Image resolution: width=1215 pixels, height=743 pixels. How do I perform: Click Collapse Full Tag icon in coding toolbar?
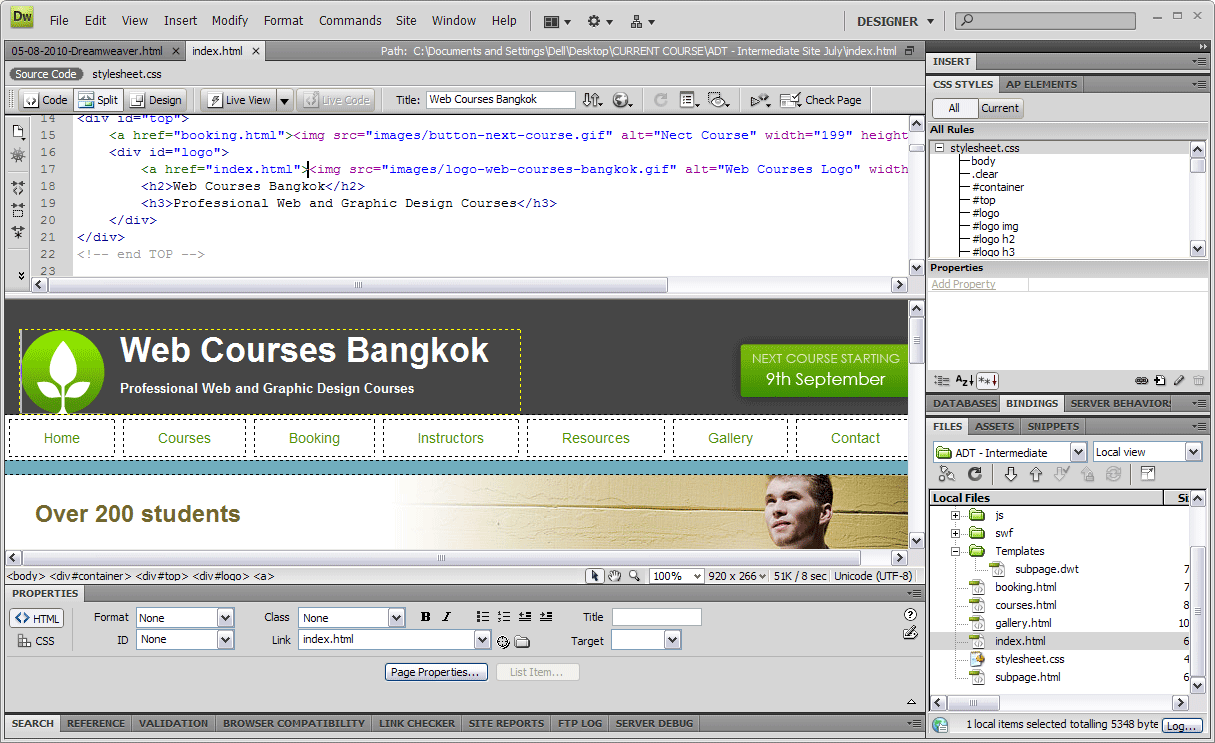tap(17, 186)
